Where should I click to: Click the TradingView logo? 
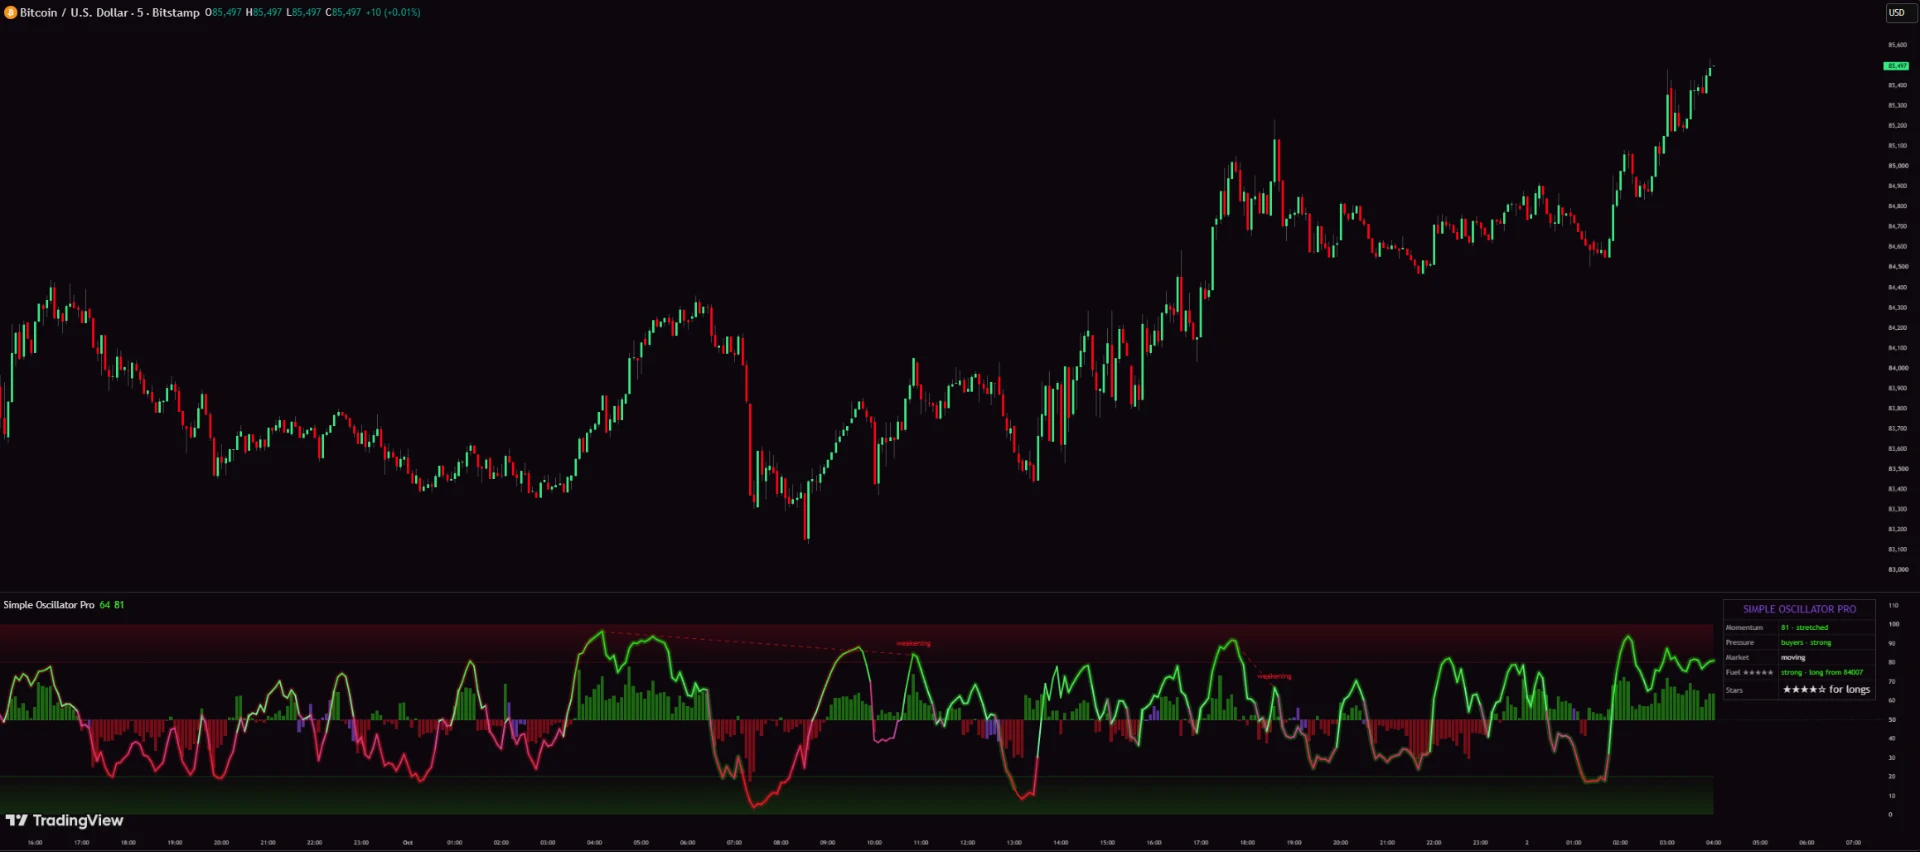[x=64, y=821]
